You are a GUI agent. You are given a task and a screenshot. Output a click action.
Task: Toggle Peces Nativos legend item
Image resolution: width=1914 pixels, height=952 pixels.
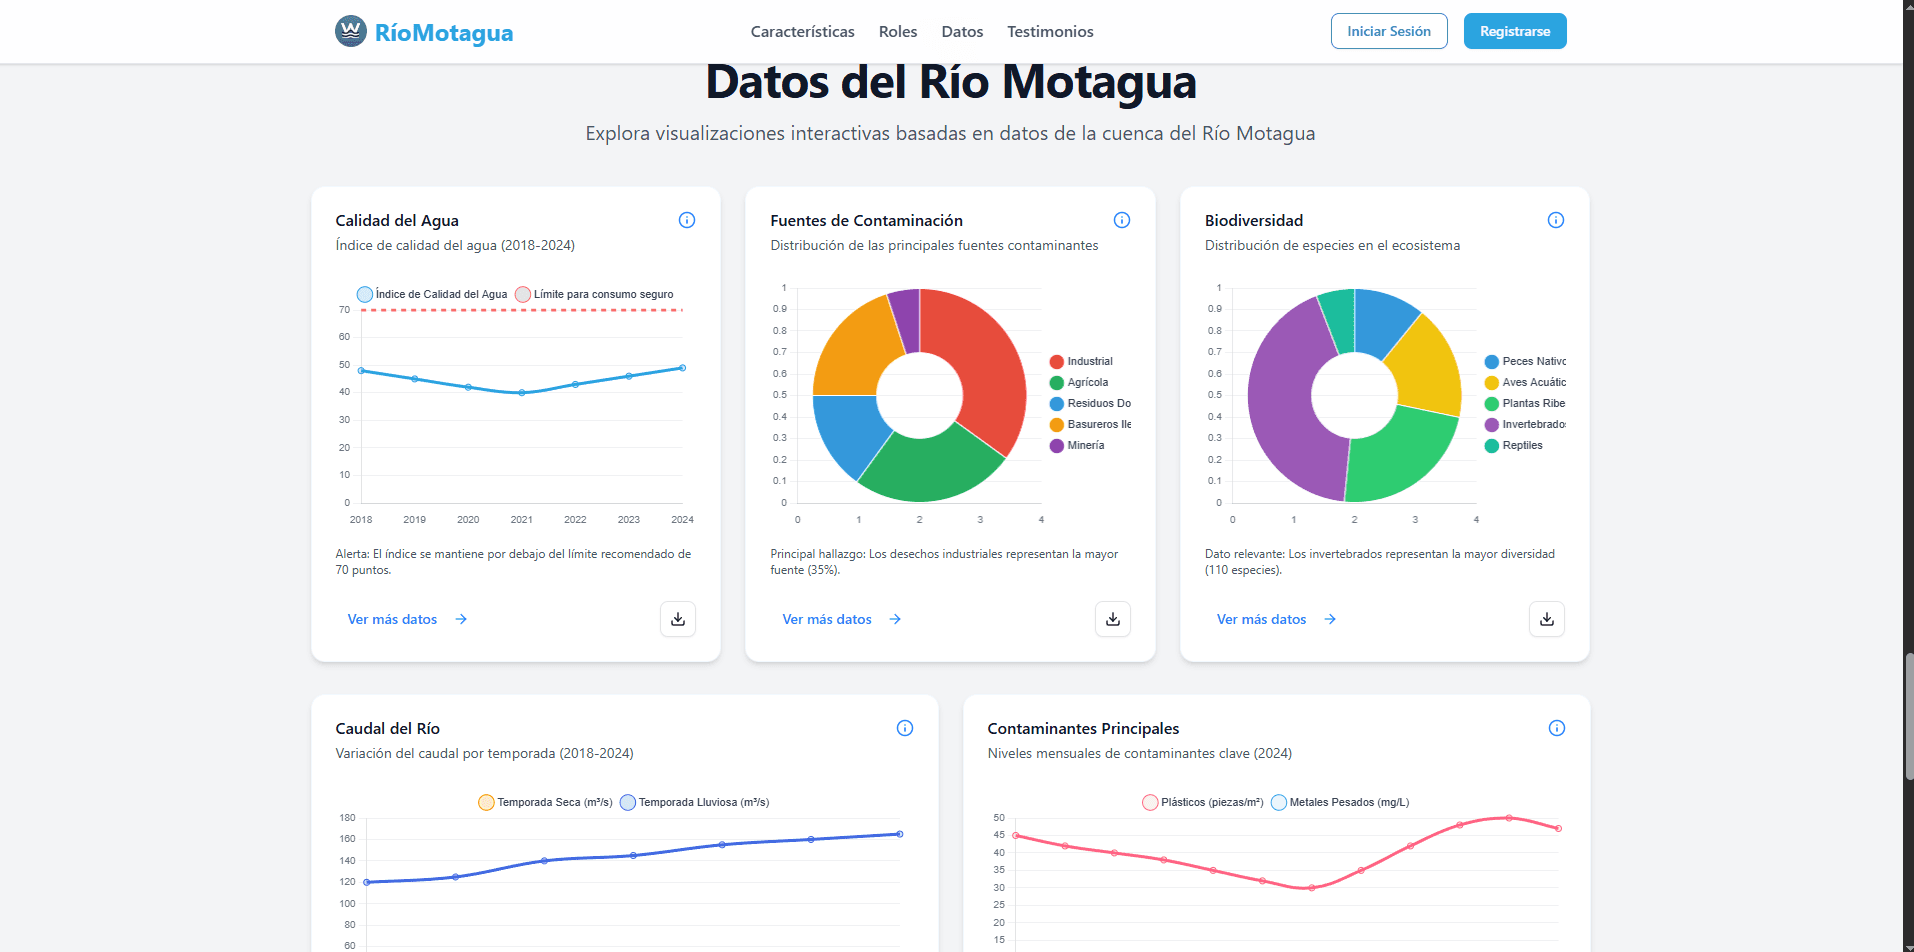click(x=1525, y=362)
